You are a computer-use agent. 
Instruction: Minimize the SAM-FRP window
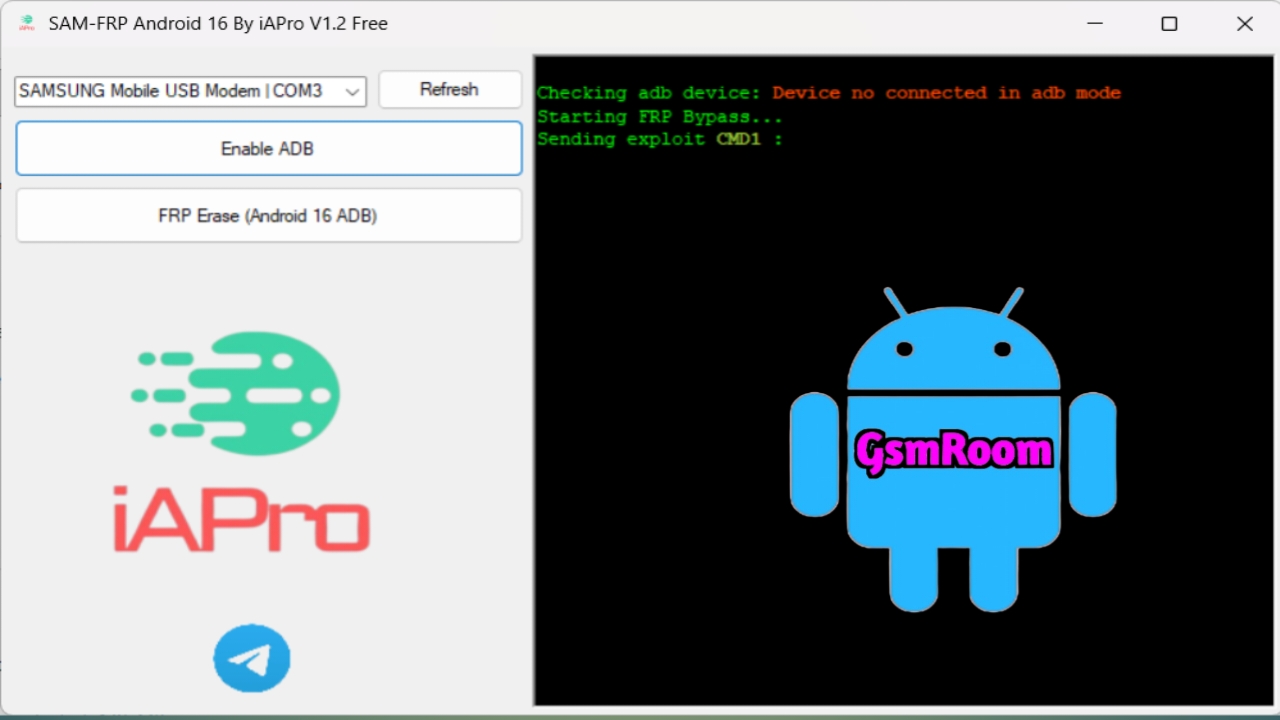[x=1093, y=24]
